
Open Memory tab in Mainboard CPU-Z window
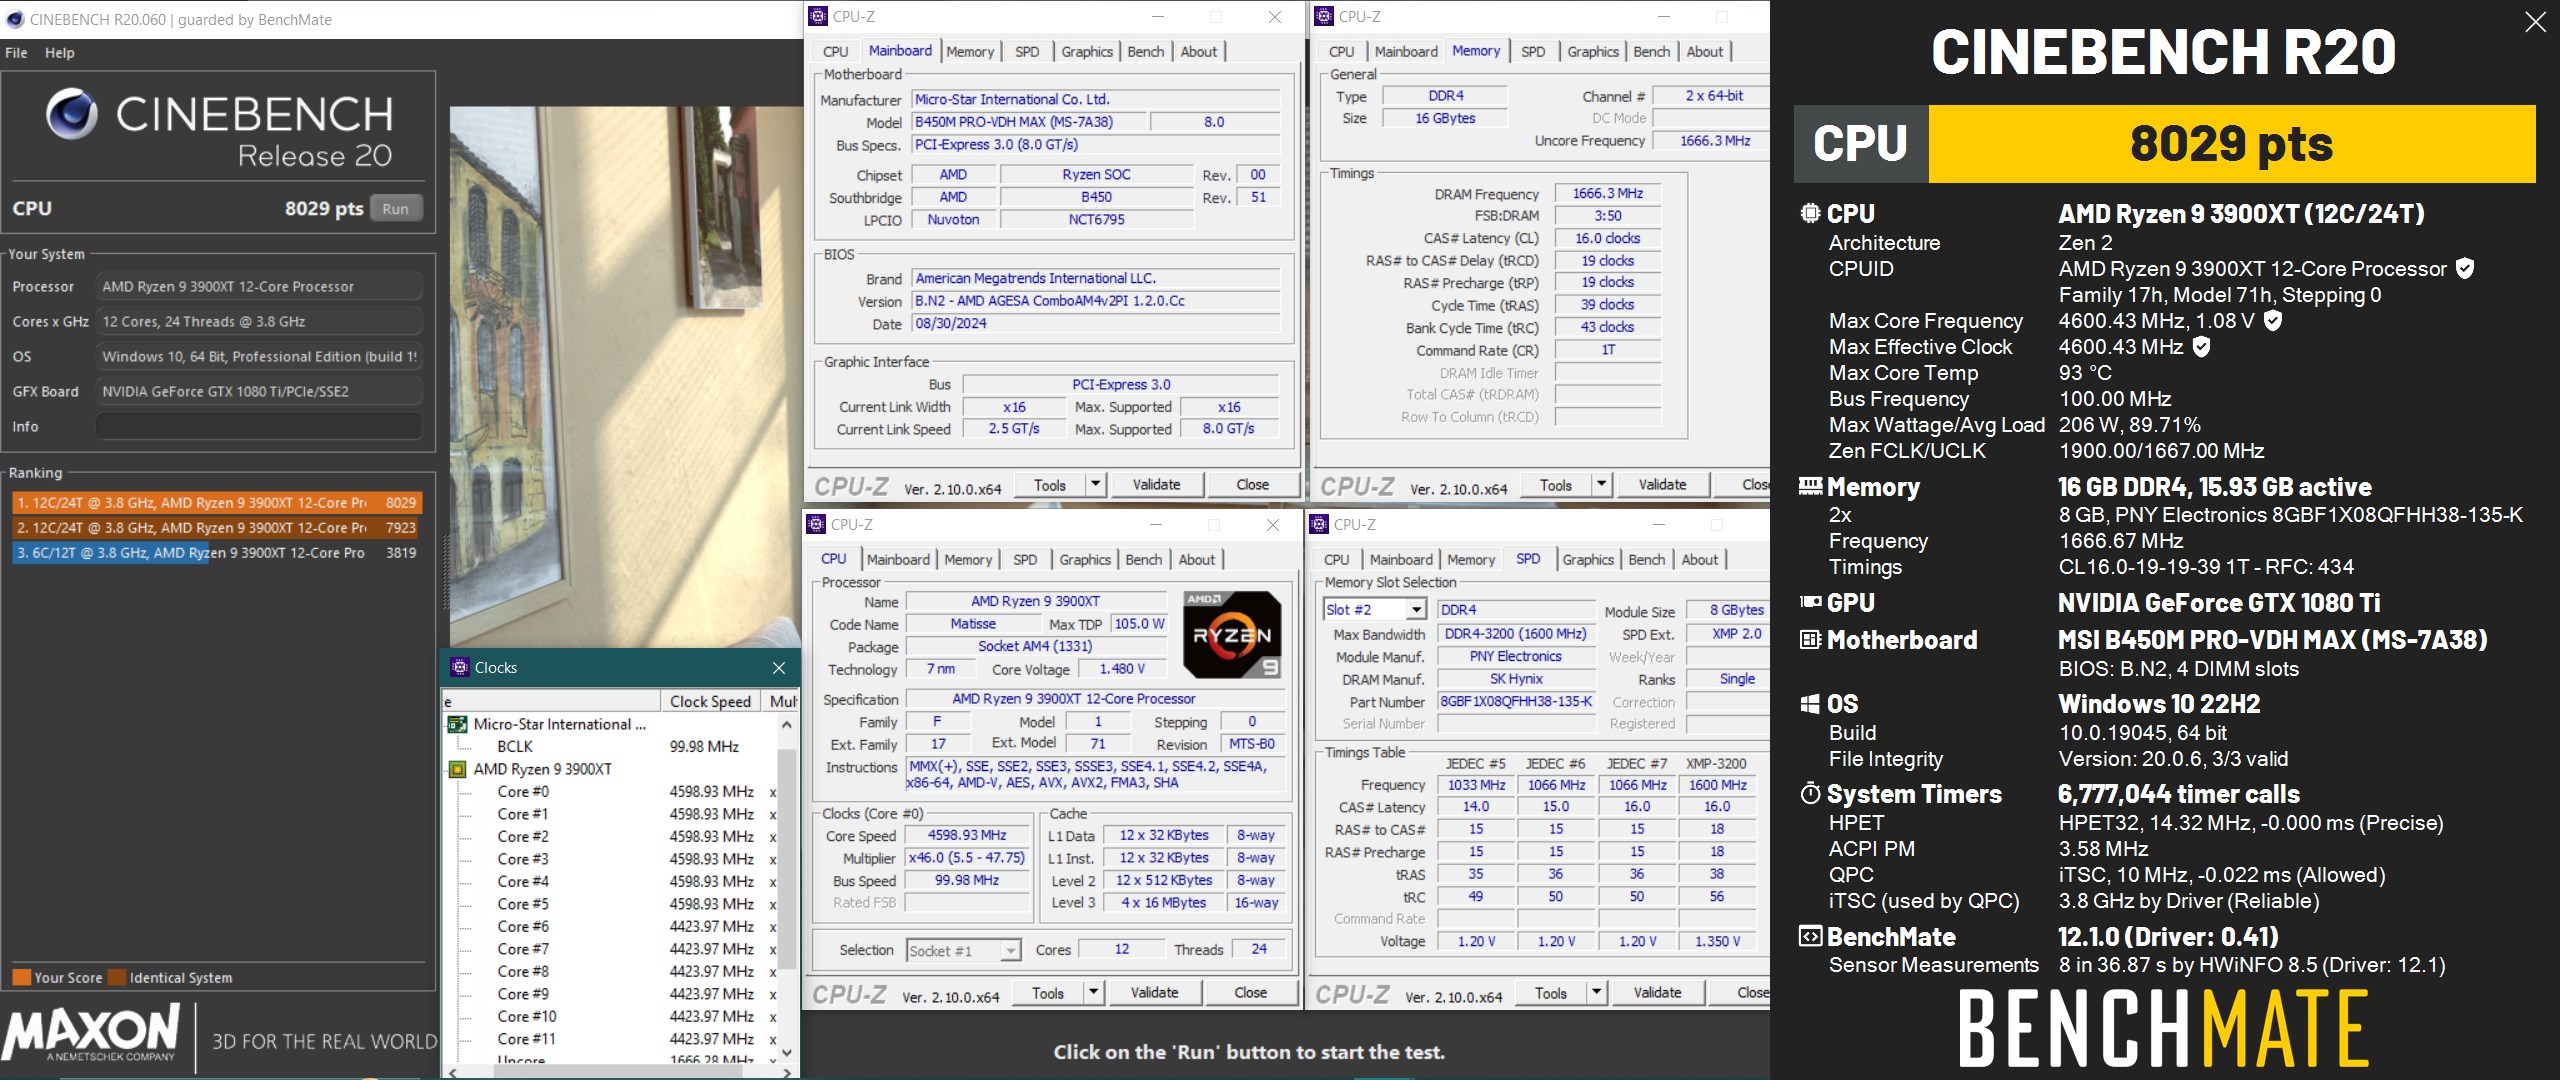[970, 52]
